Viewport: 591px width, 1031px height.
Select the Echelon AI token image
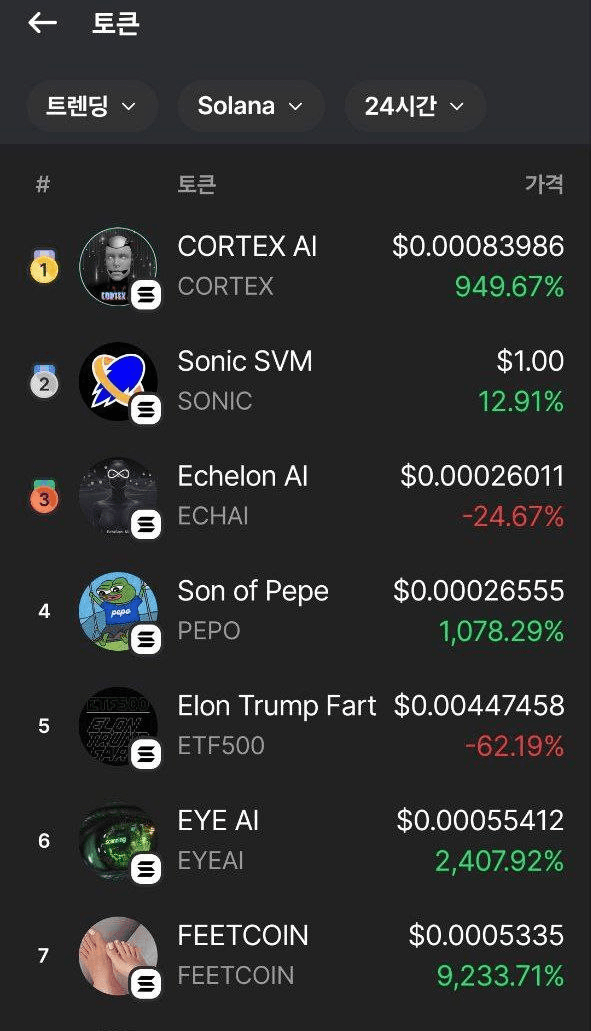118,496
